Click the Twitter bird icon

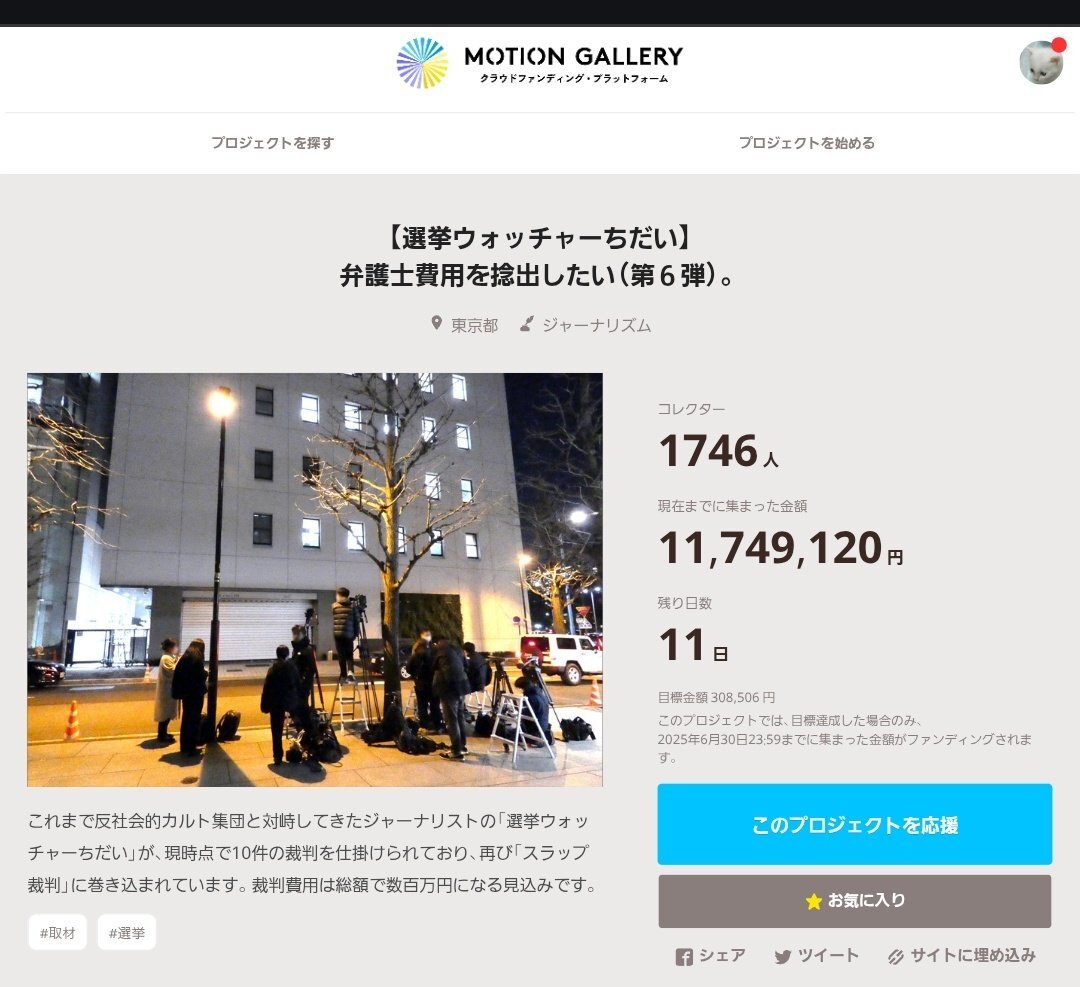tap(782, 957)
